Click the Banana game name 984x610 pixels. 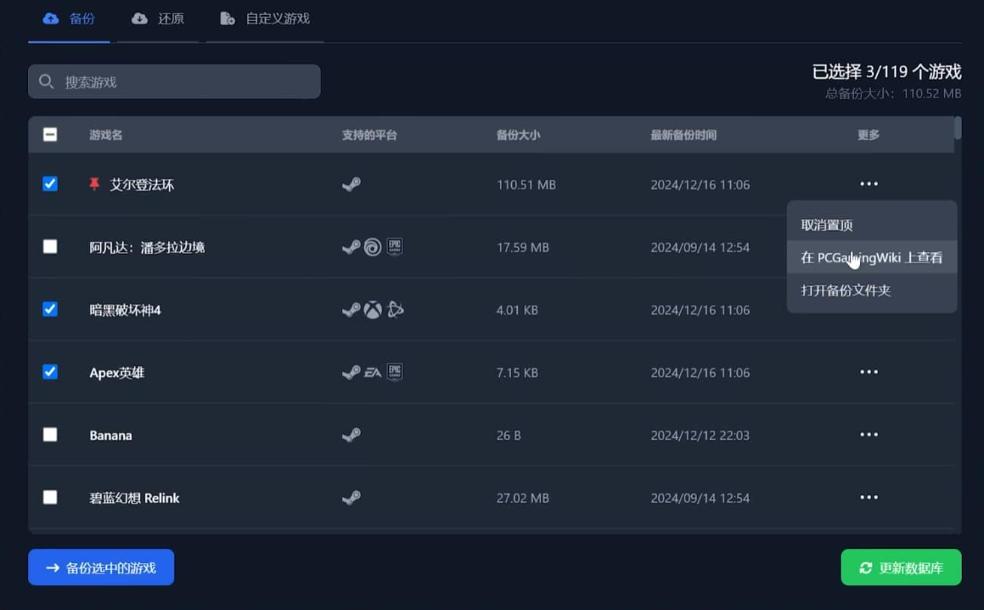tap(110, 436)
